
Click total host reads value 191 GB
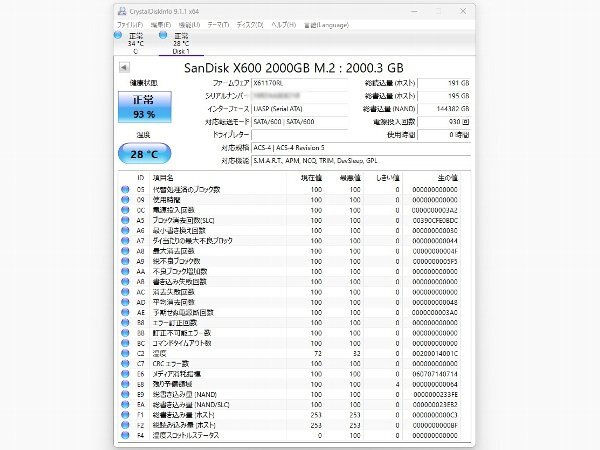point(444,83)
